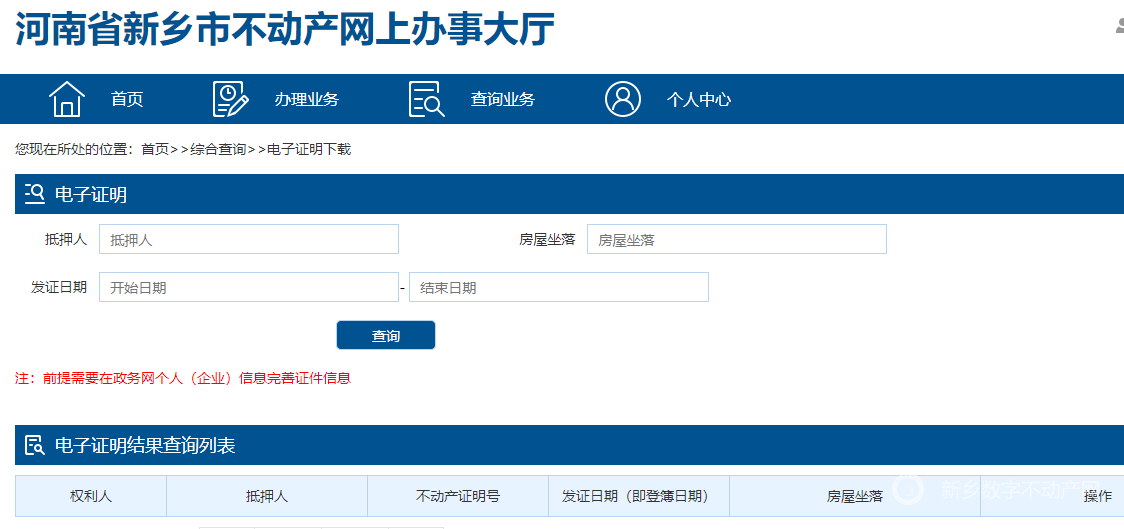Click 综合查询 in the breadcrumb trail
Viewport: 1124px width, 529px height.
218,150
